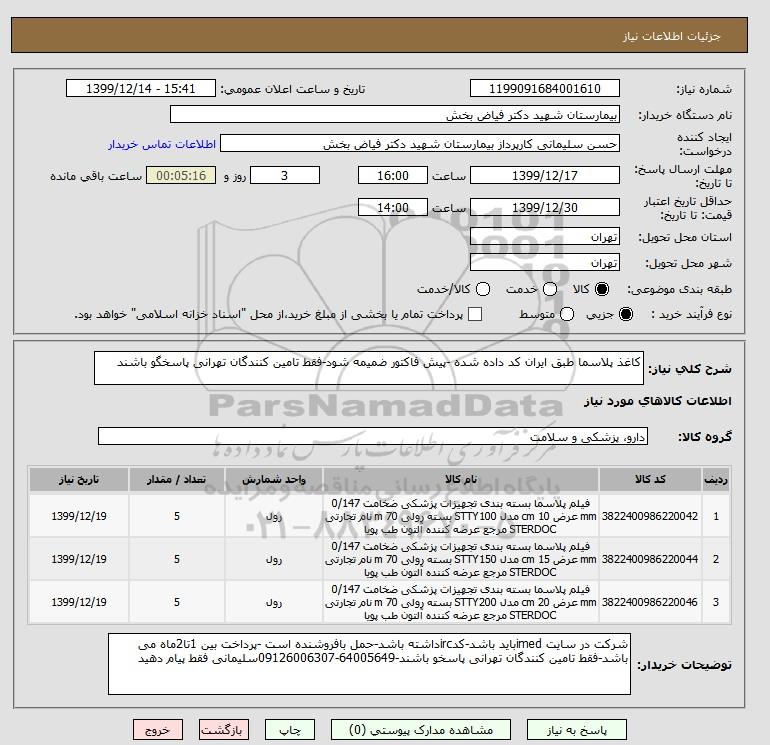
Task: Click the request creator field
Action: (x=420, y=144)
